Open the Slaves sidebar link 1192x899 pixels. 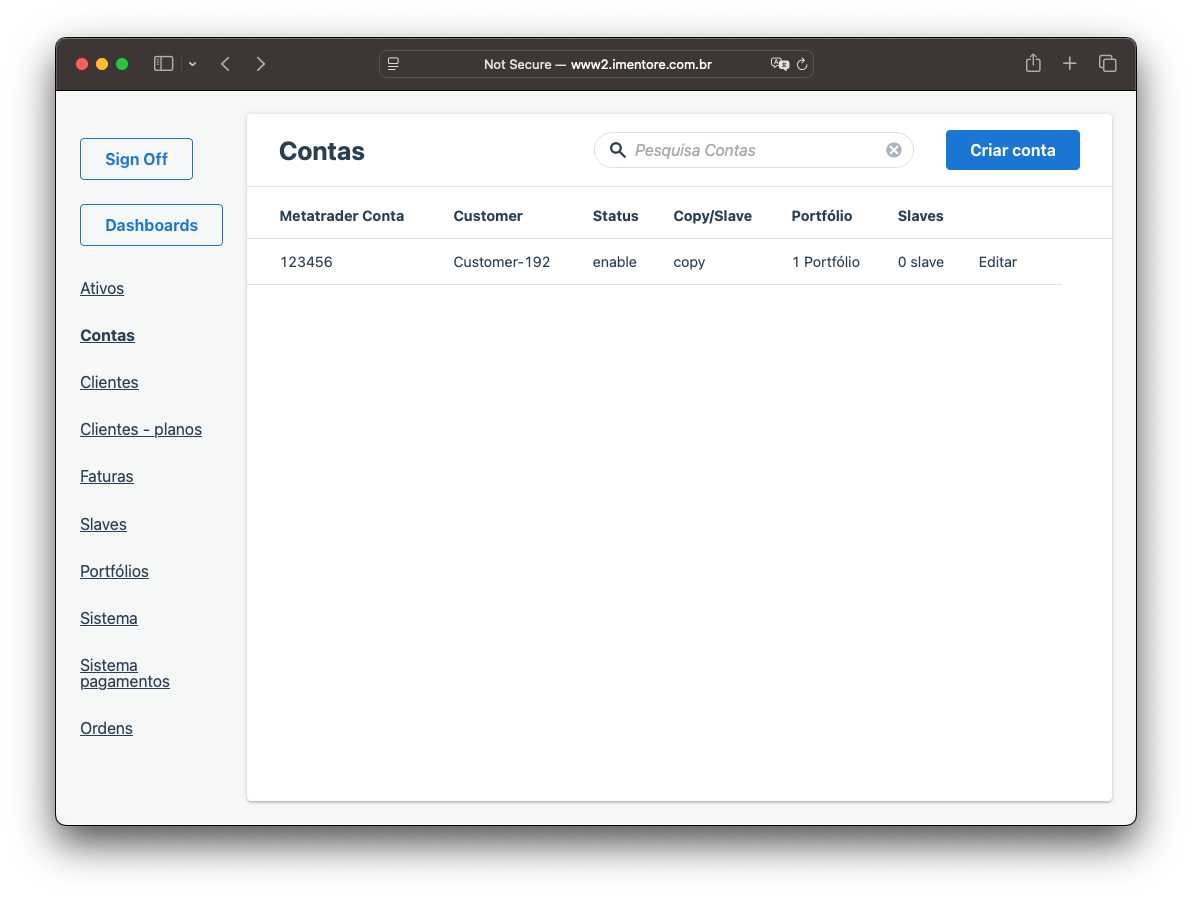point(103,524)
